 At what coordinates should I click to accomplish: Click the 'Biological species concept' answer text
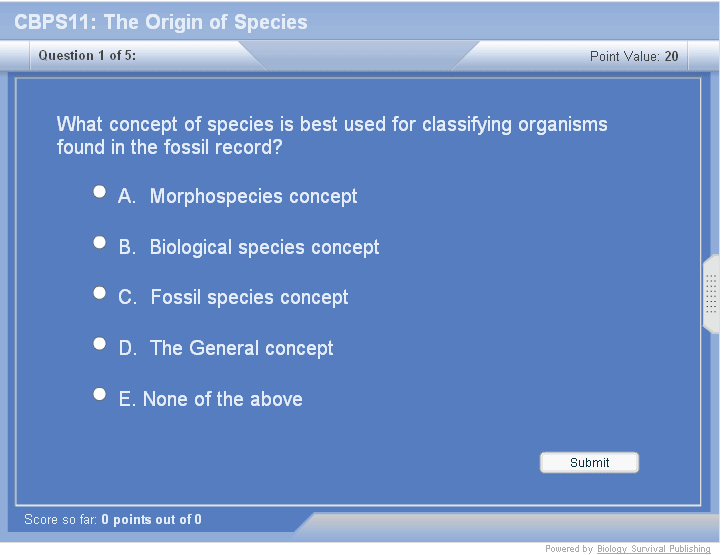coord(264,247)
